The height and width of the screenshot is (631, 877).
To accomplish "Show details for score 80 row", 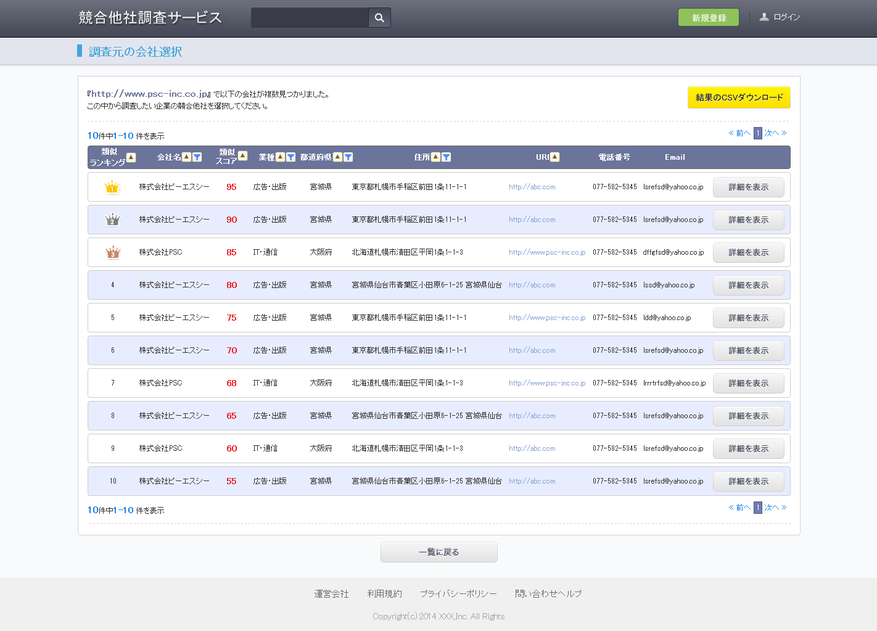I will 748,285.
